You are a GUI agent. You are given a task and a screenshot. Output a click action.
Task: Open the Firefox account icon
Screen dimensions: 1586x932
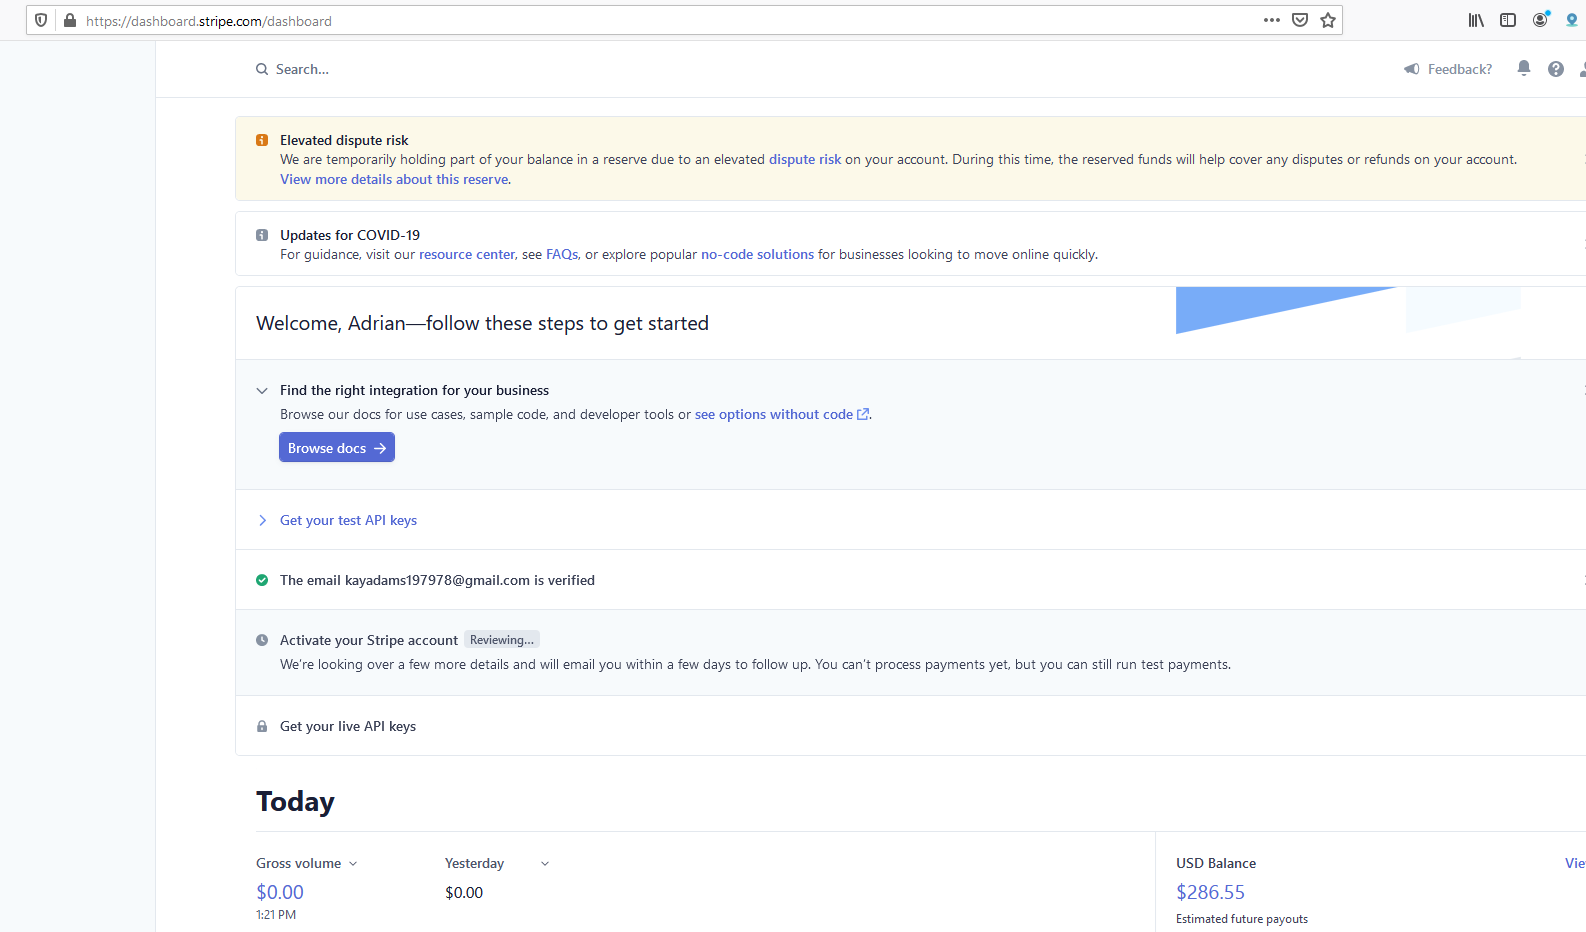click(x=1541, y=19)
